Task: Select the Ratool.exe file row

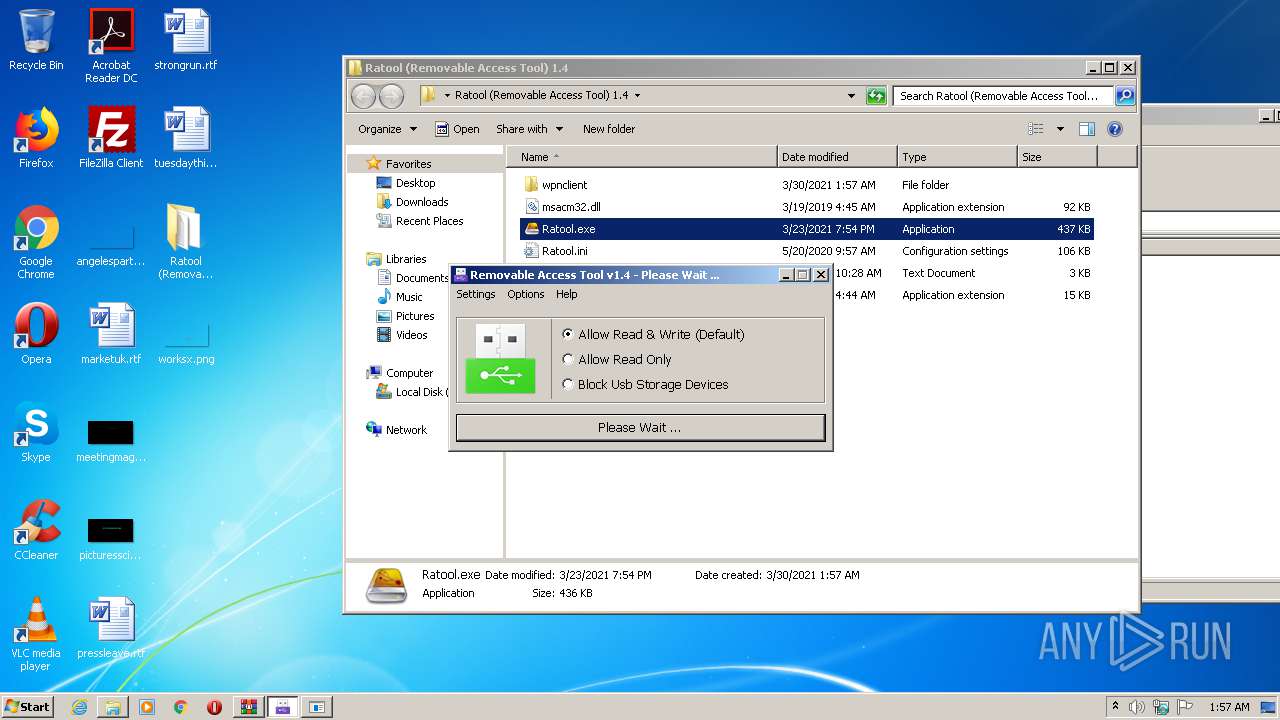Action: (x=807, y=229)
